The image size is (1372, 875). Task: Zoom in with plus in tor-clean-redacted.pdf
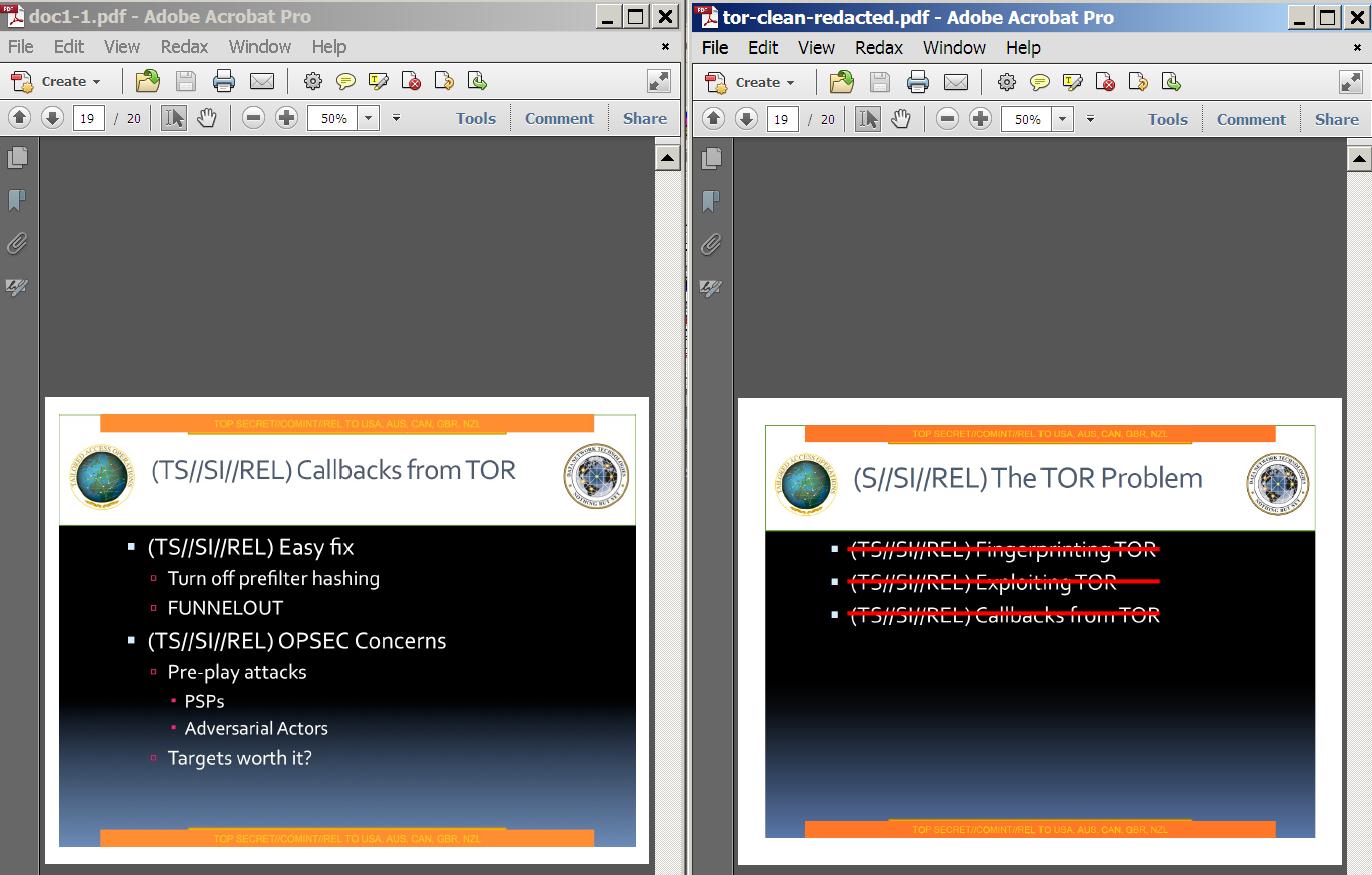(980, 119)
